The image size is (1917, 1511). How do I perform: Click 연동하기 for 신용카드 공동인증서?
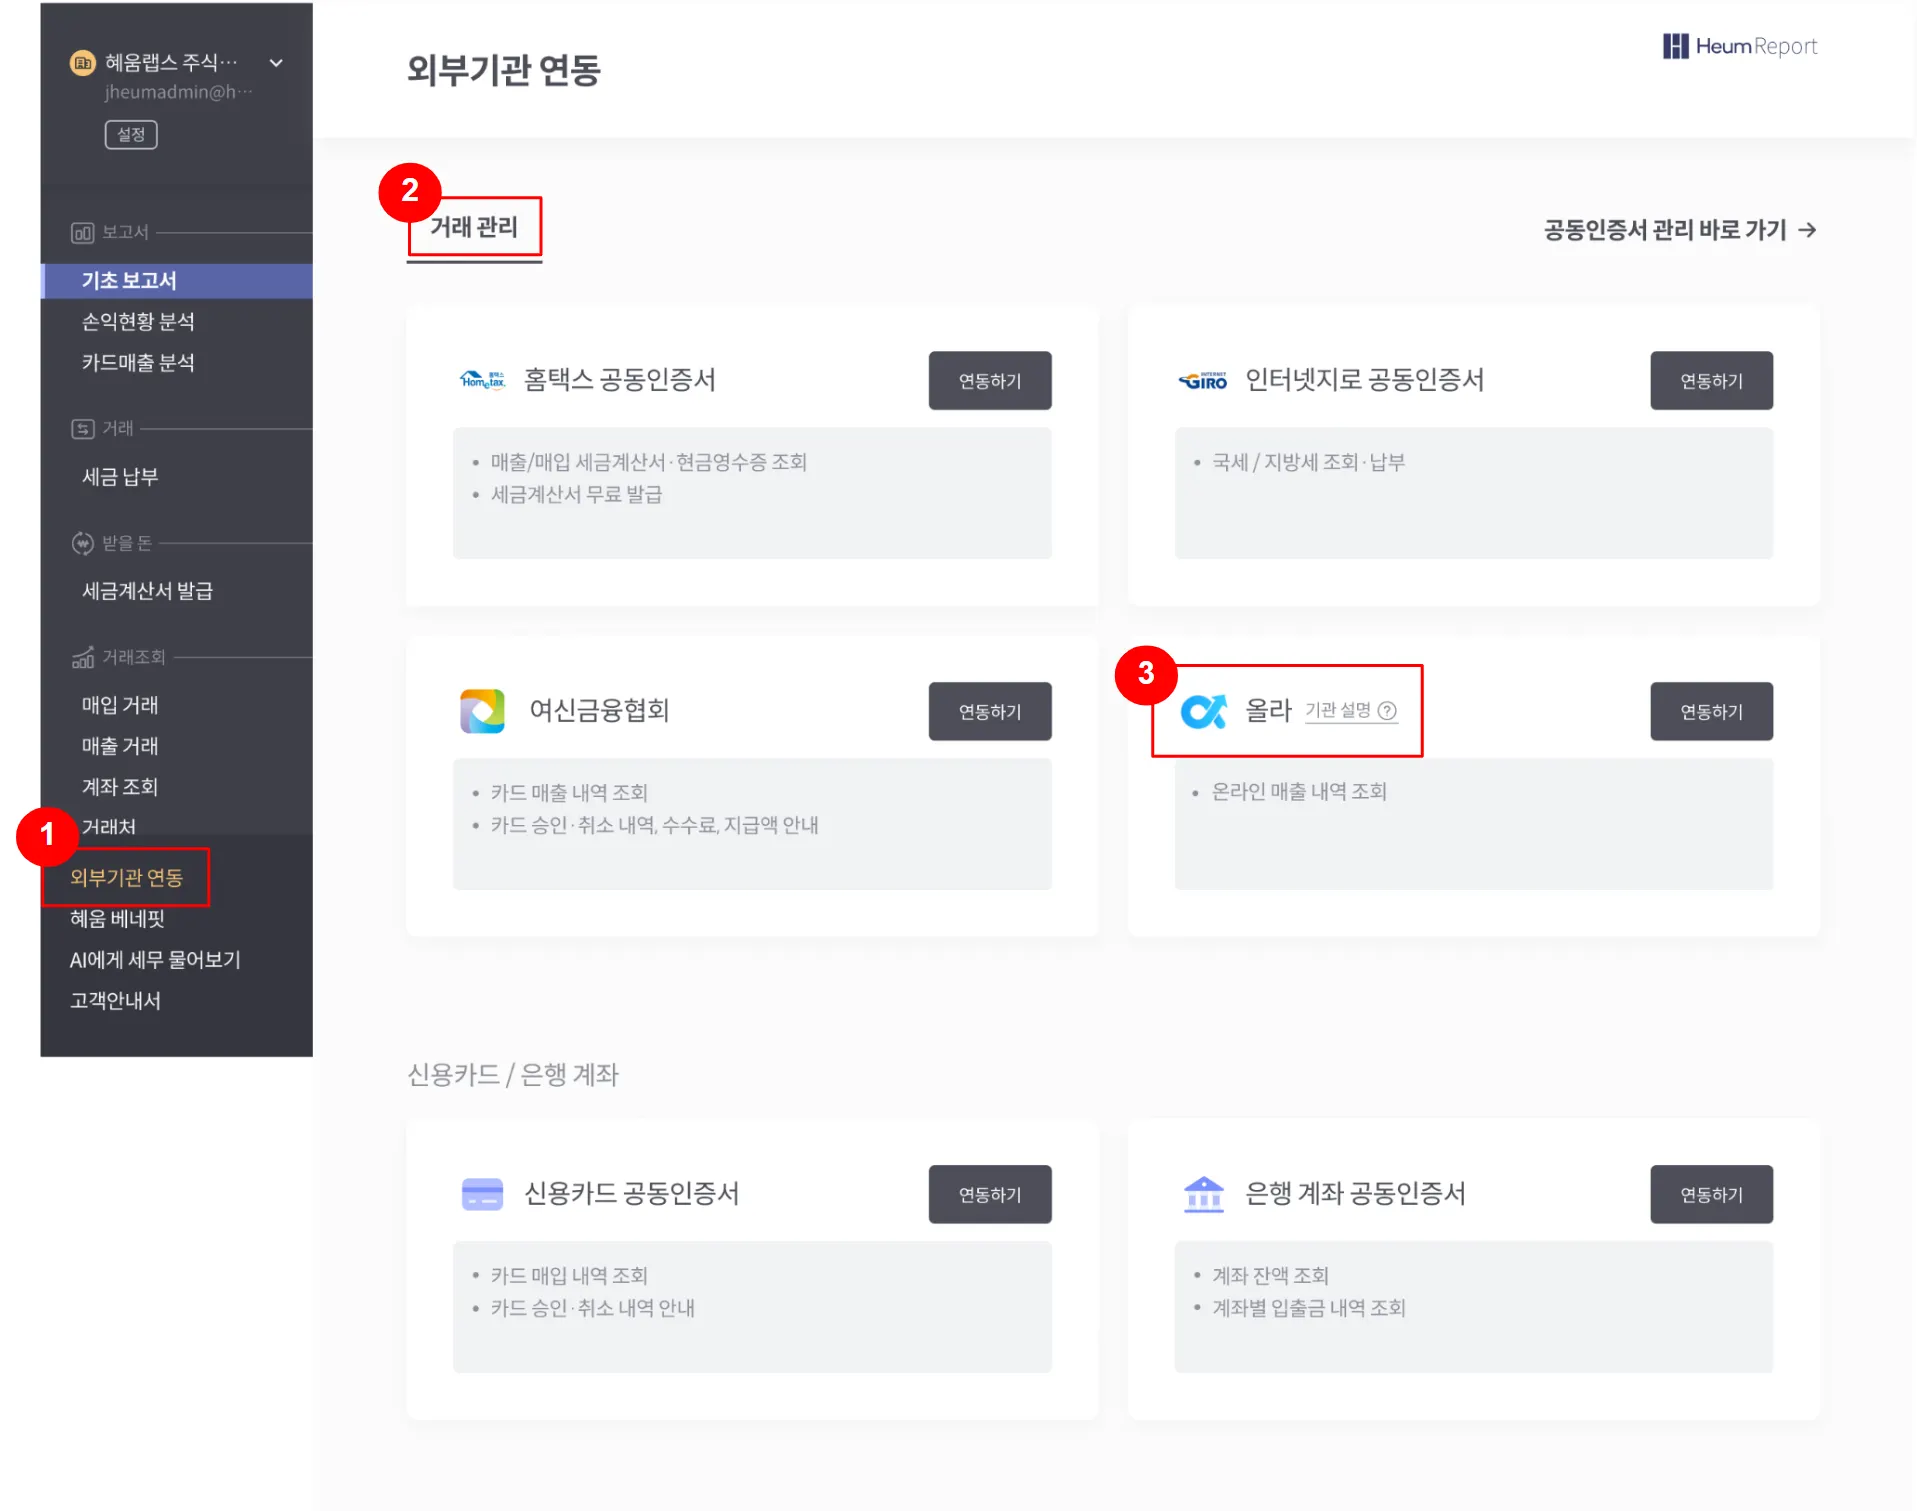click(x=990, y=1194)
